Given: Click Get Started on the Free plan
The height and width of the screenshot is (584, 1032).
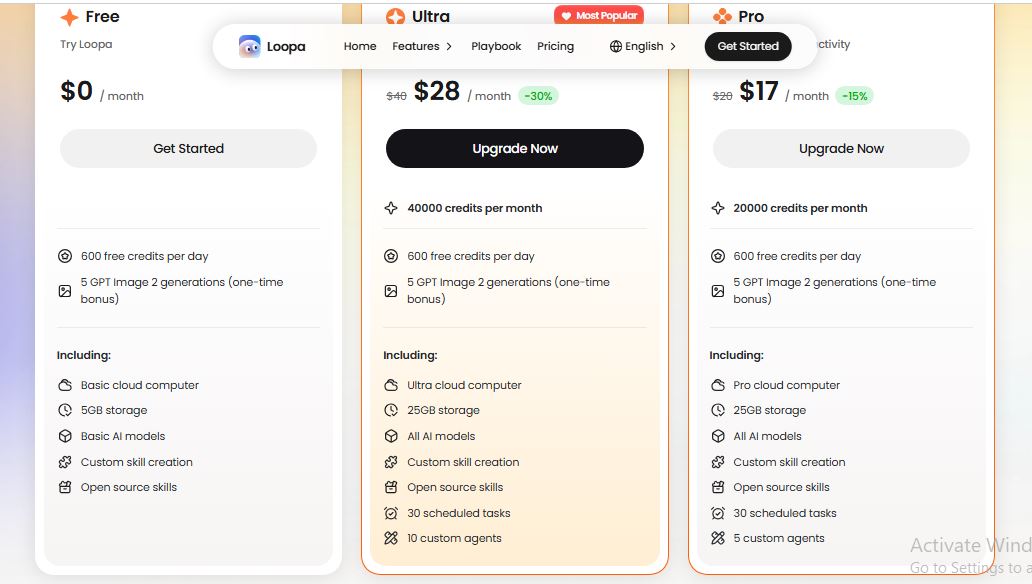Looking at the screenshot, I should 188,148.
